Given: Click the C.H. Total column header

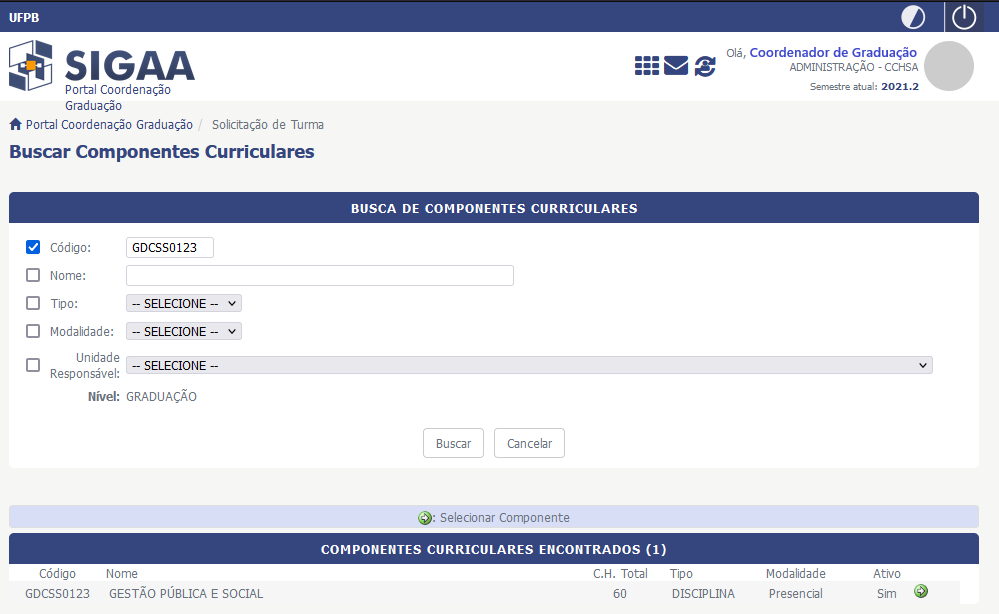Looking at the screenshot, I should 620,574.
